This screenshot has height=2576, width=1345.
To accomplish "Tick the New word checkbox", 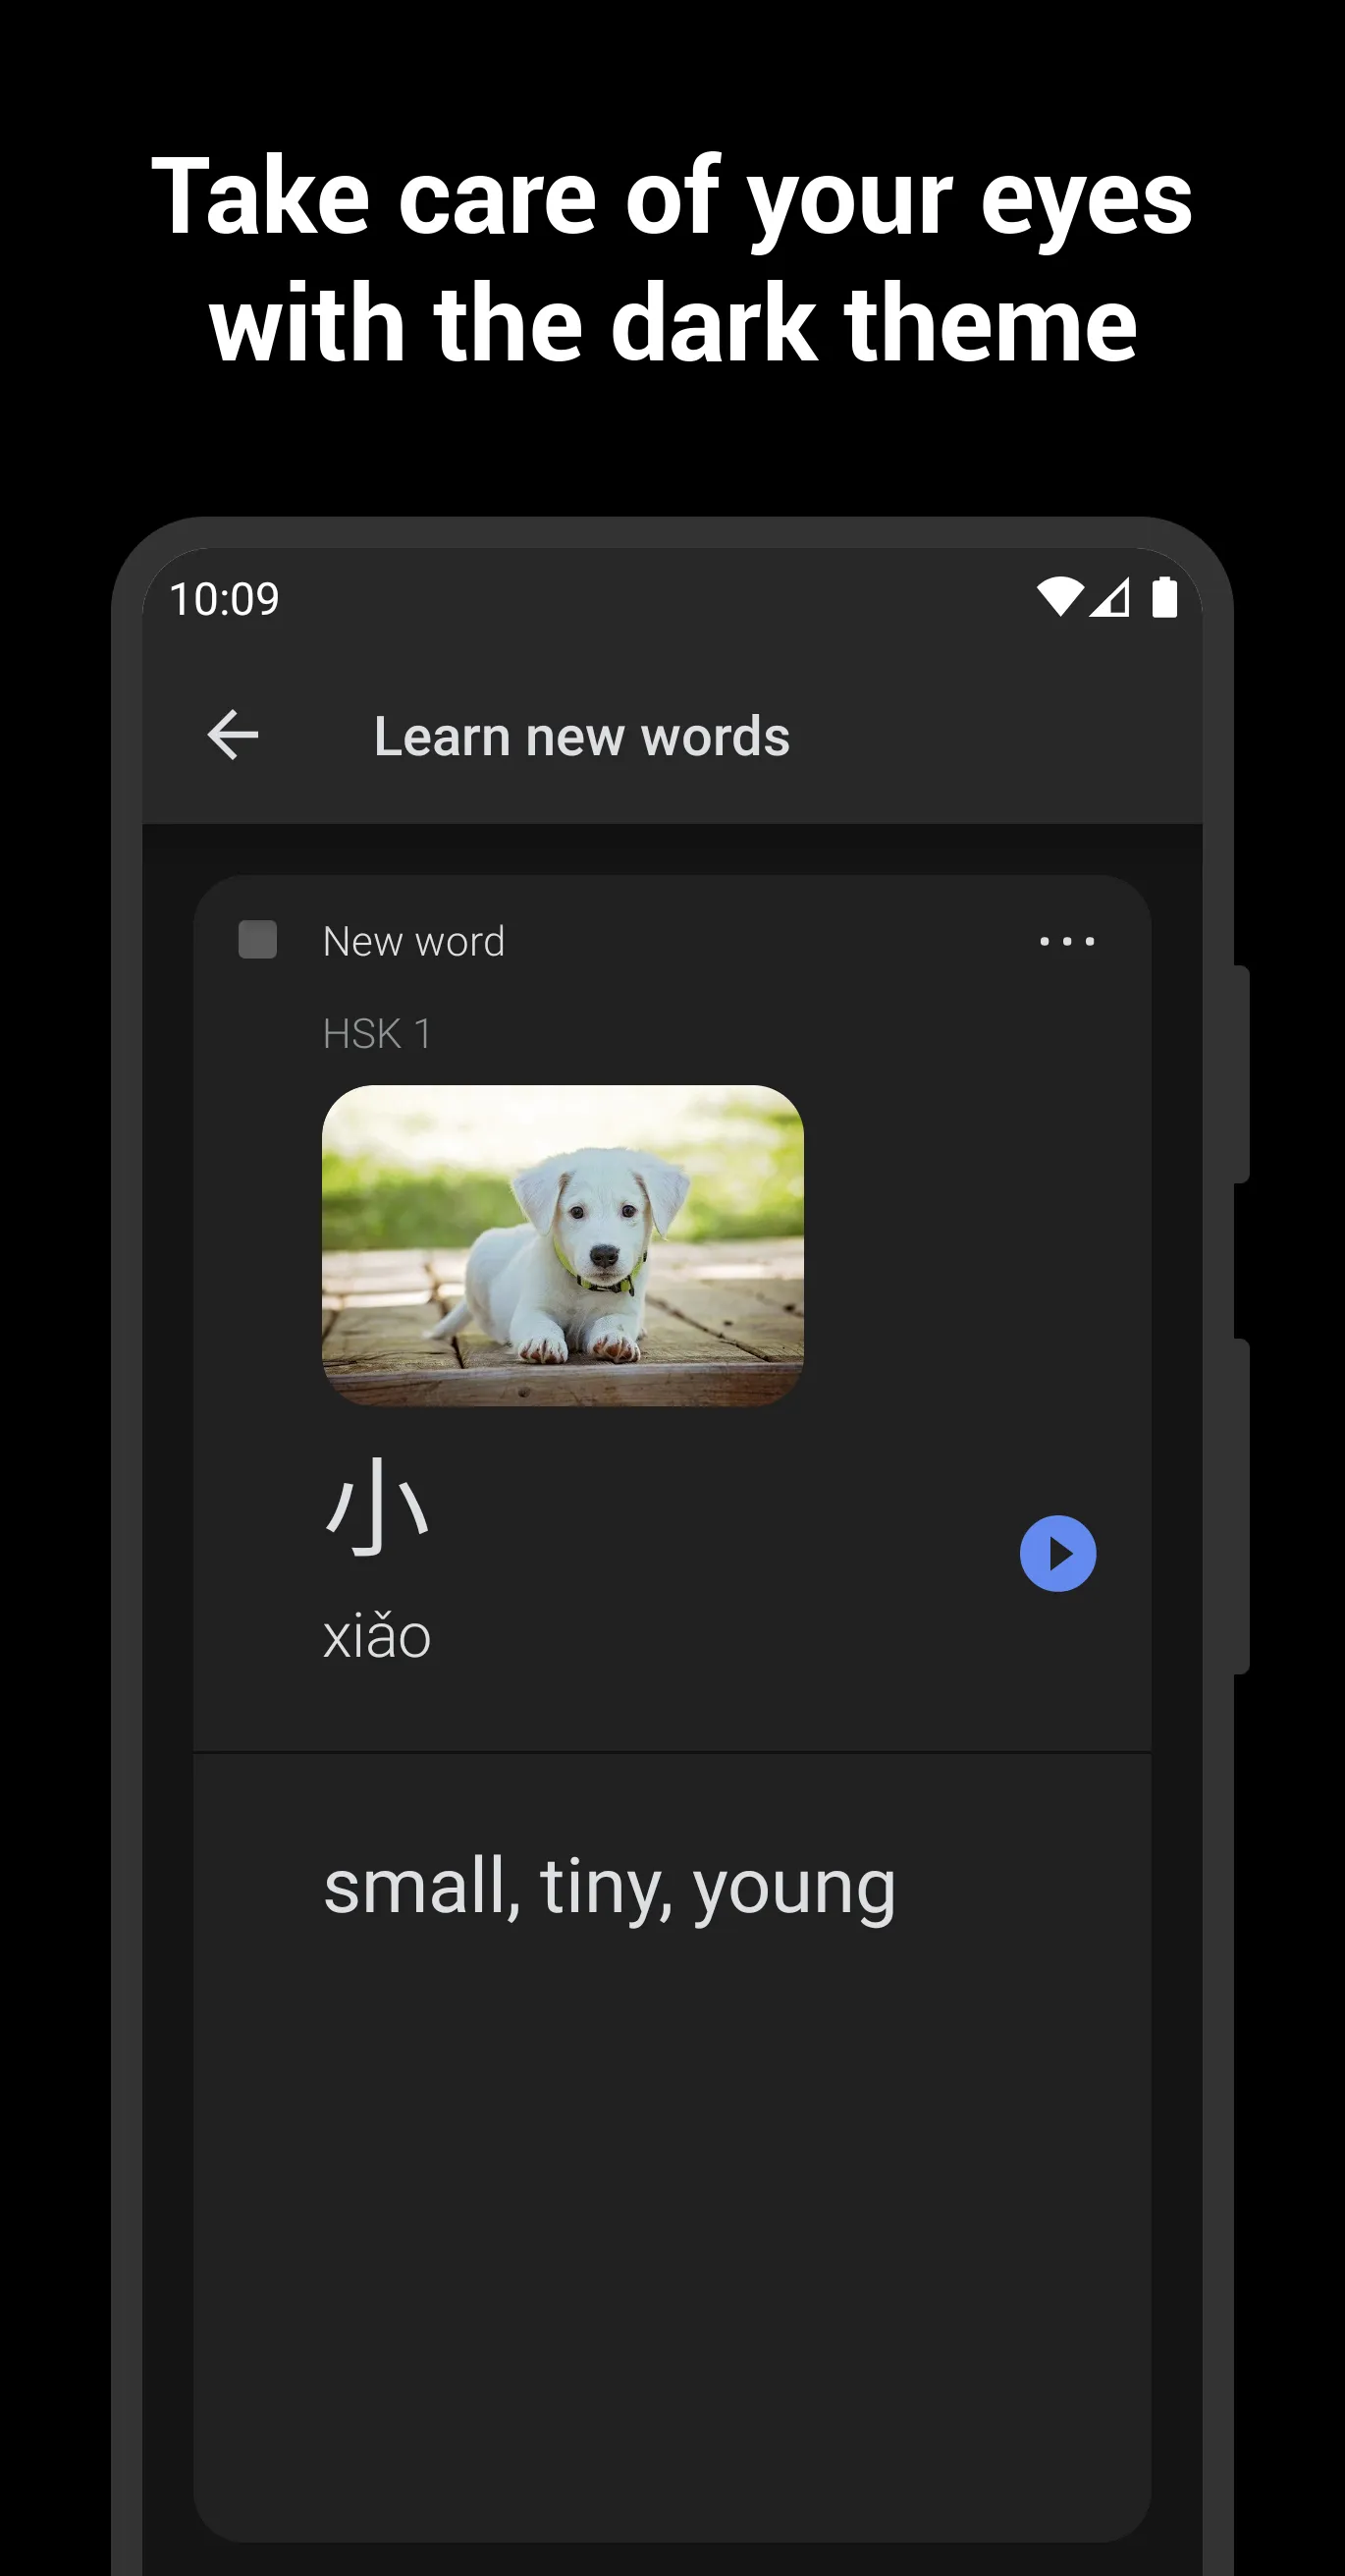I will 258,940.
